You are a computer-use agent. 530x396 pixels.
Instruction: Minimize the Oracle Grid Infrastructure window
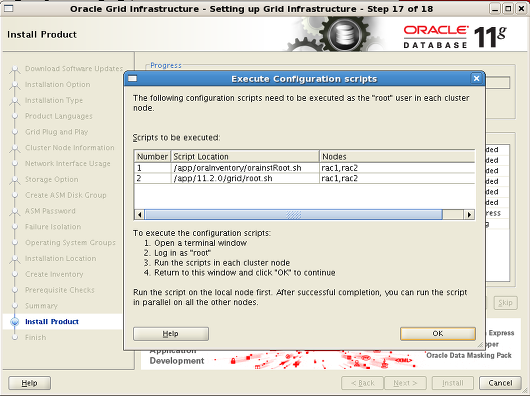pos(495,9)
